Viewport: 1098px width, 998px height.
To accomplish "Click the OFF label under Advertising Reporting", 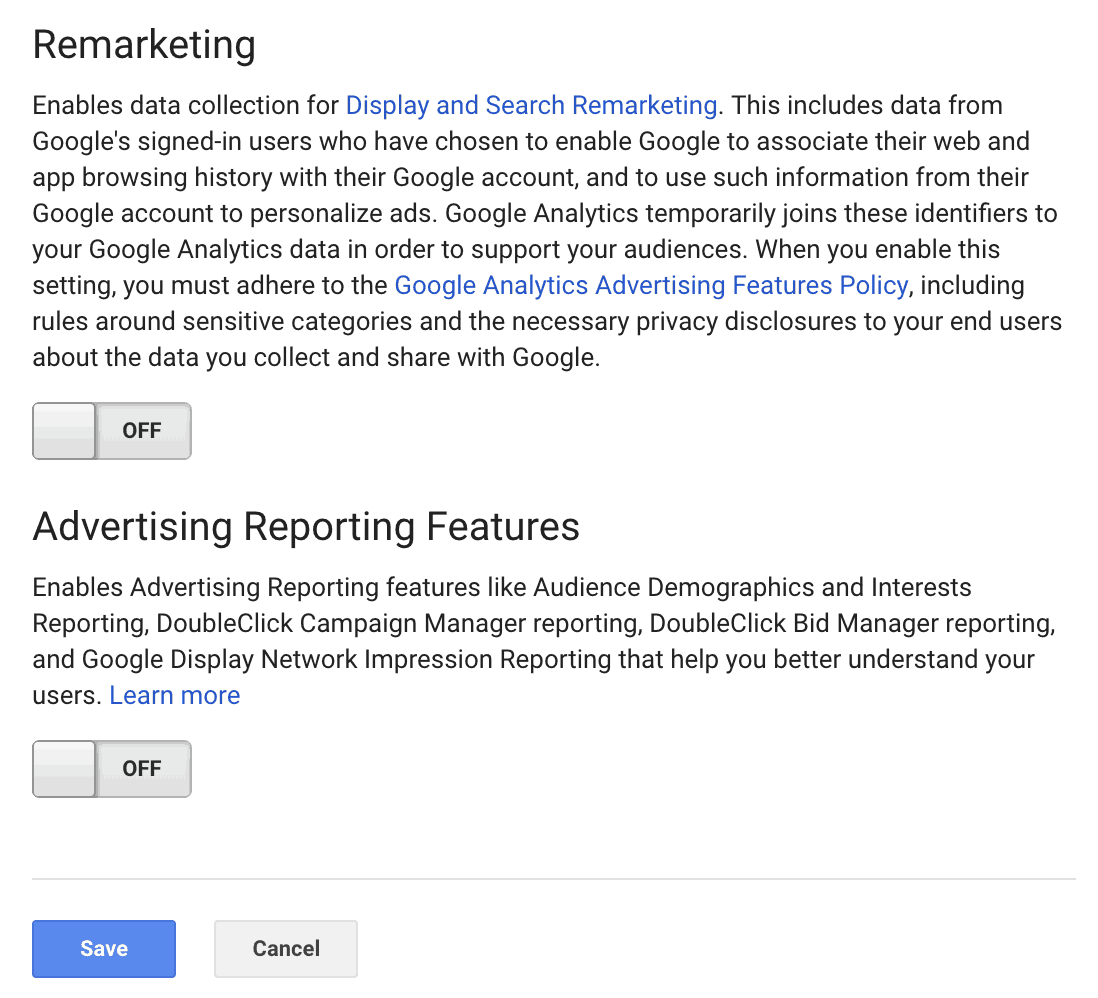I will 142,768.
